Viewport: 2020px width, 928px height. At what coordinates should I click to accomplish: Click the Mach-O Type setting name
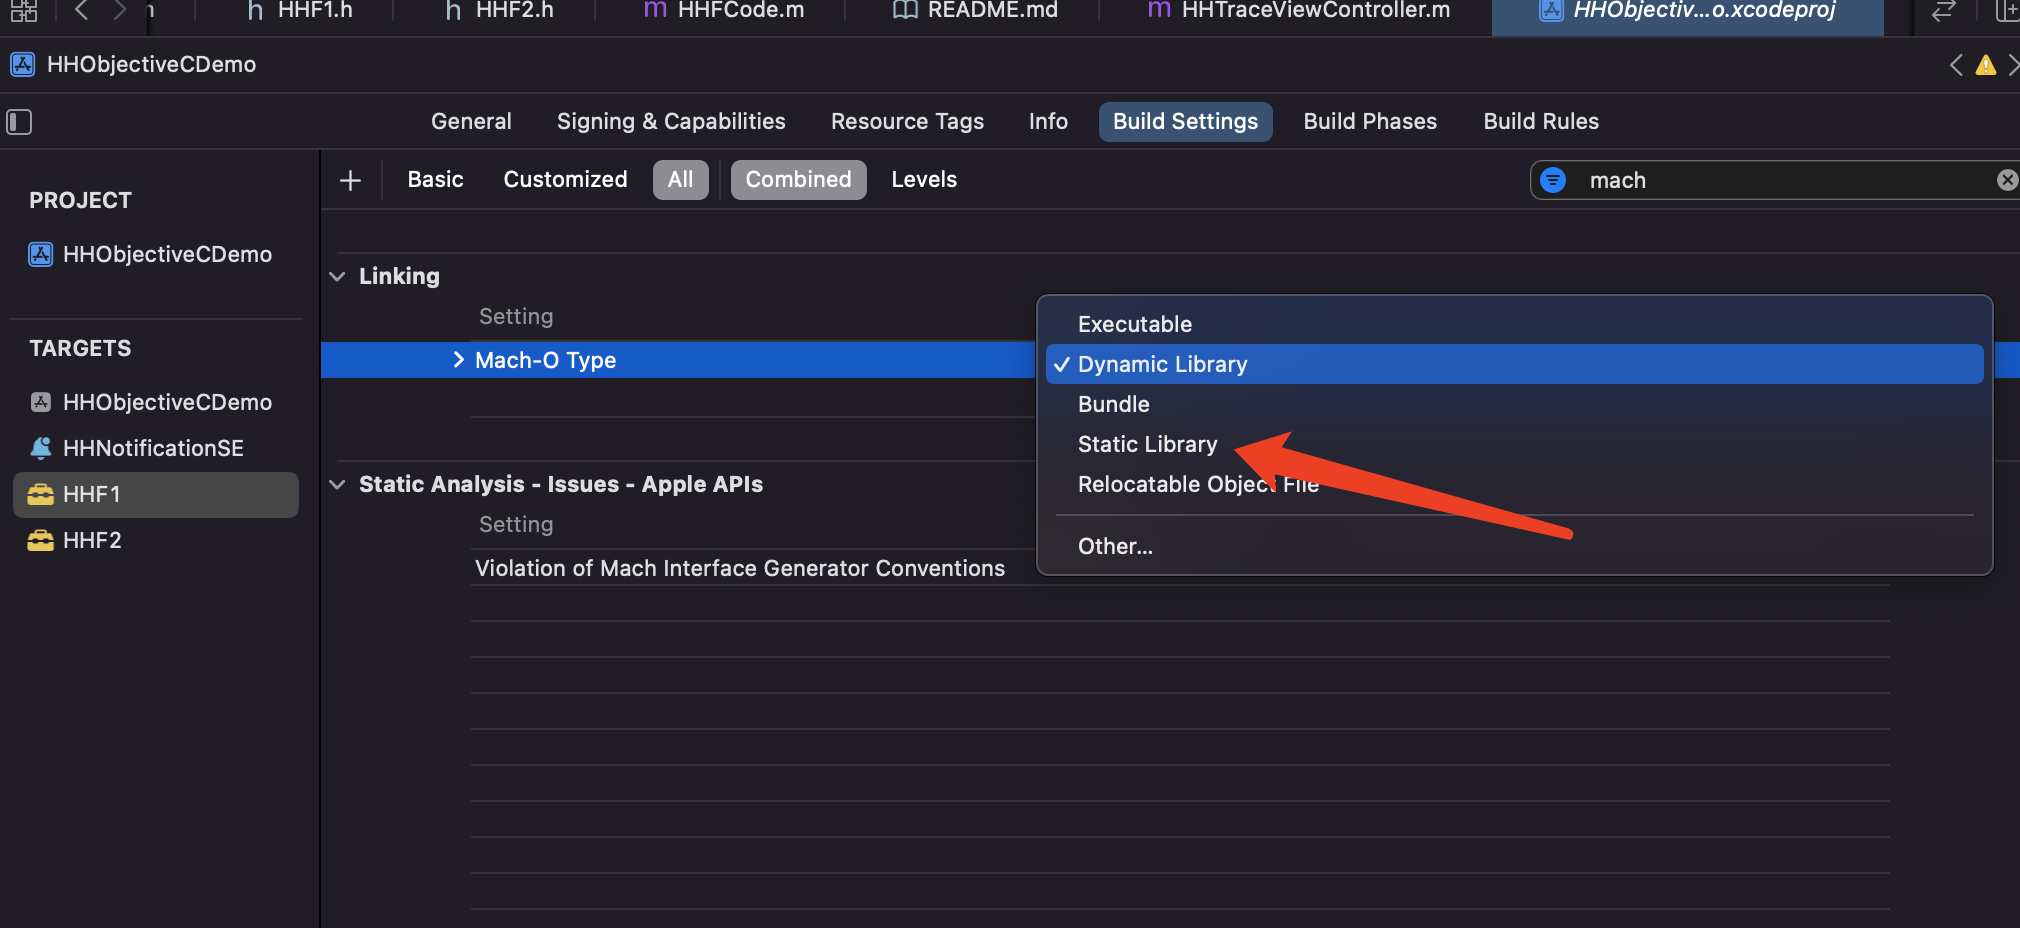coord(545,361)
